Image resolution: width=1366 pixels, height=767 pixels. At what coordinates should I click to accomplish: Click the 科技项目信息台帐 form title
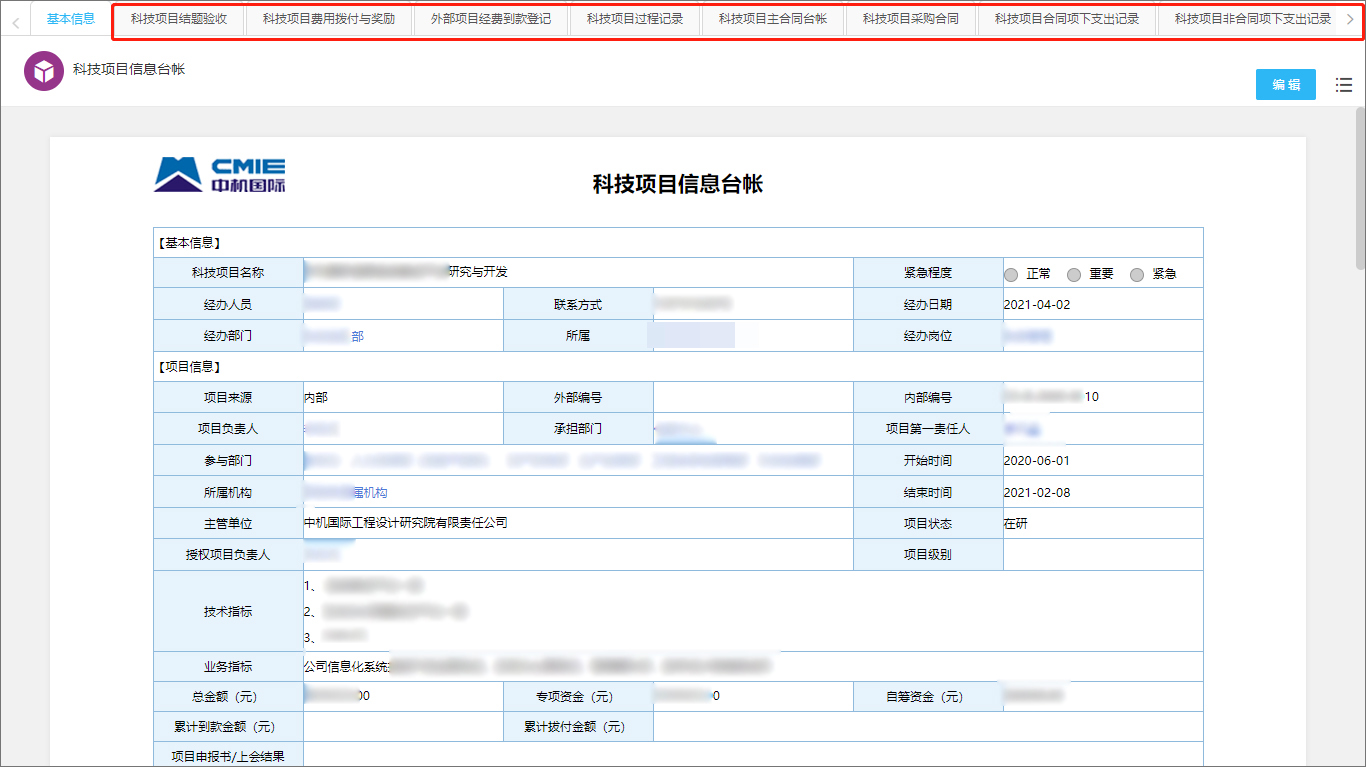(x=678, y=184)
